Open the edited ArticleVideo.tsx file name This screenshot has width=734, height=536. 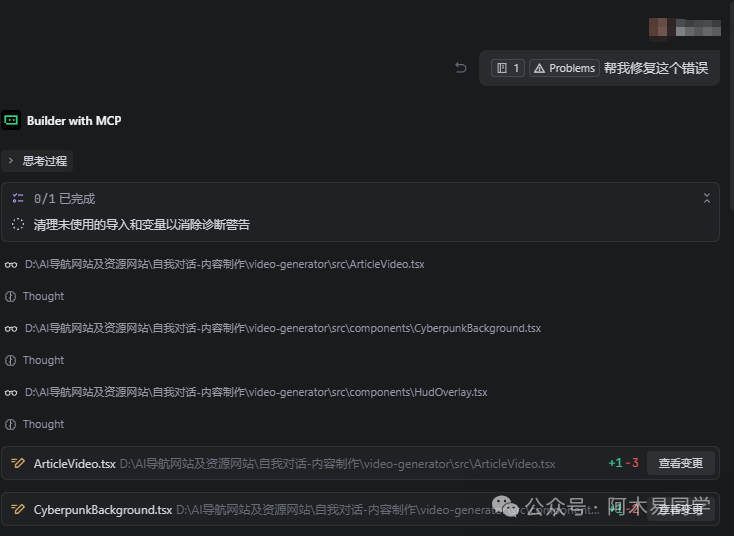(74, 463)
